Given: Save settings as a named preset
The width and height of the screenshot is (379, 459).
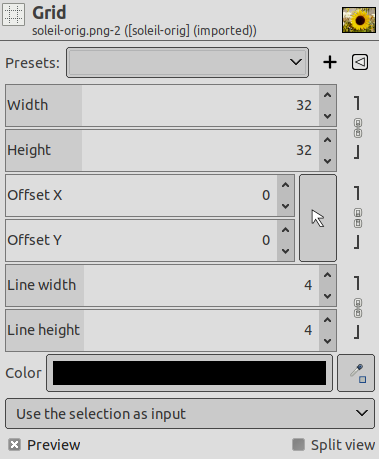Looking at the screenshot, I should tap(330, 62).
